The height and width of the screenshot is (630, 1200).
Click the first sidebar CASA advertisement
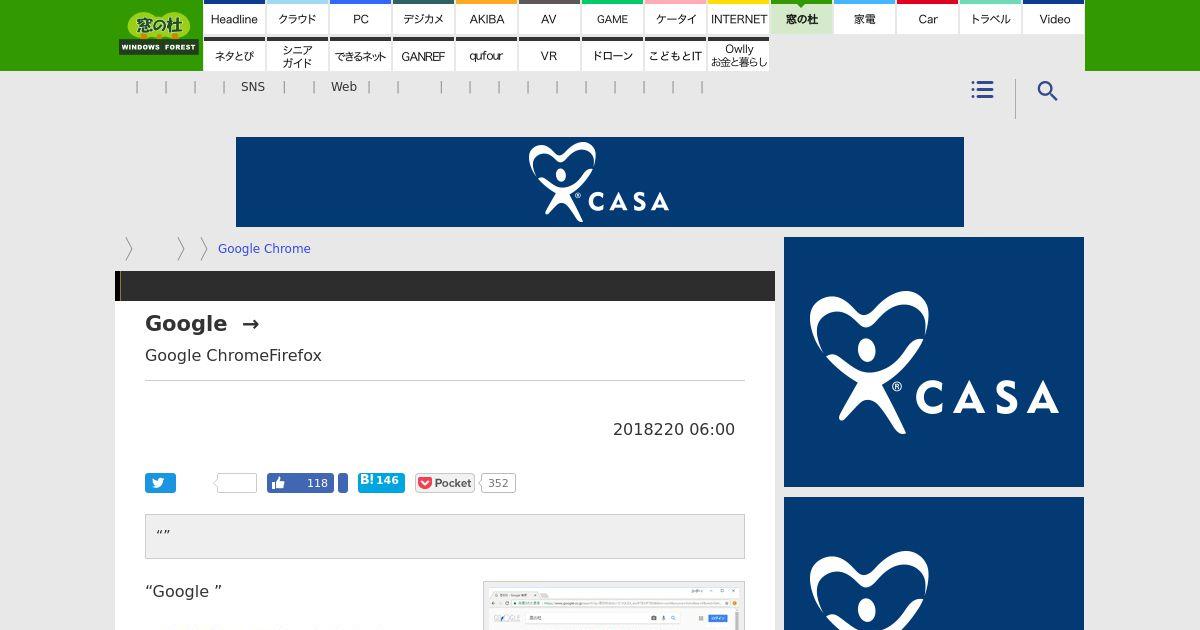click(x=934, y=362)
